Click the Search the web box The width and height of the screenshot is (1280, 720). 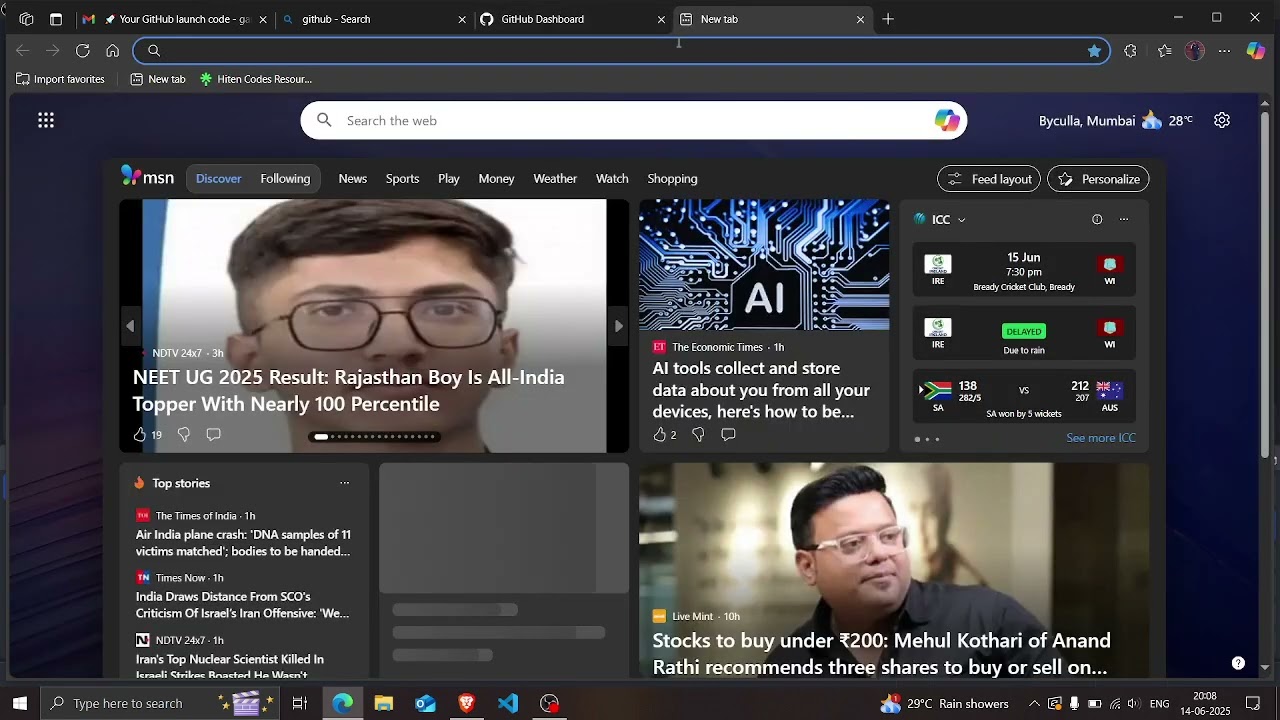tap(635, 121)
